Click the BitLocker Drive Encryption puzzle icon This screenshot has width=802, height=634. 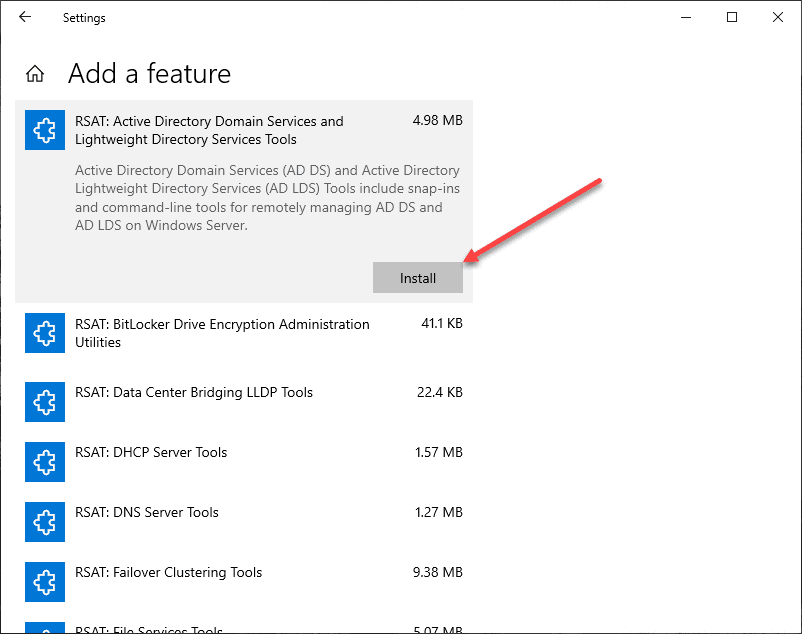click(x=44, y=333)
